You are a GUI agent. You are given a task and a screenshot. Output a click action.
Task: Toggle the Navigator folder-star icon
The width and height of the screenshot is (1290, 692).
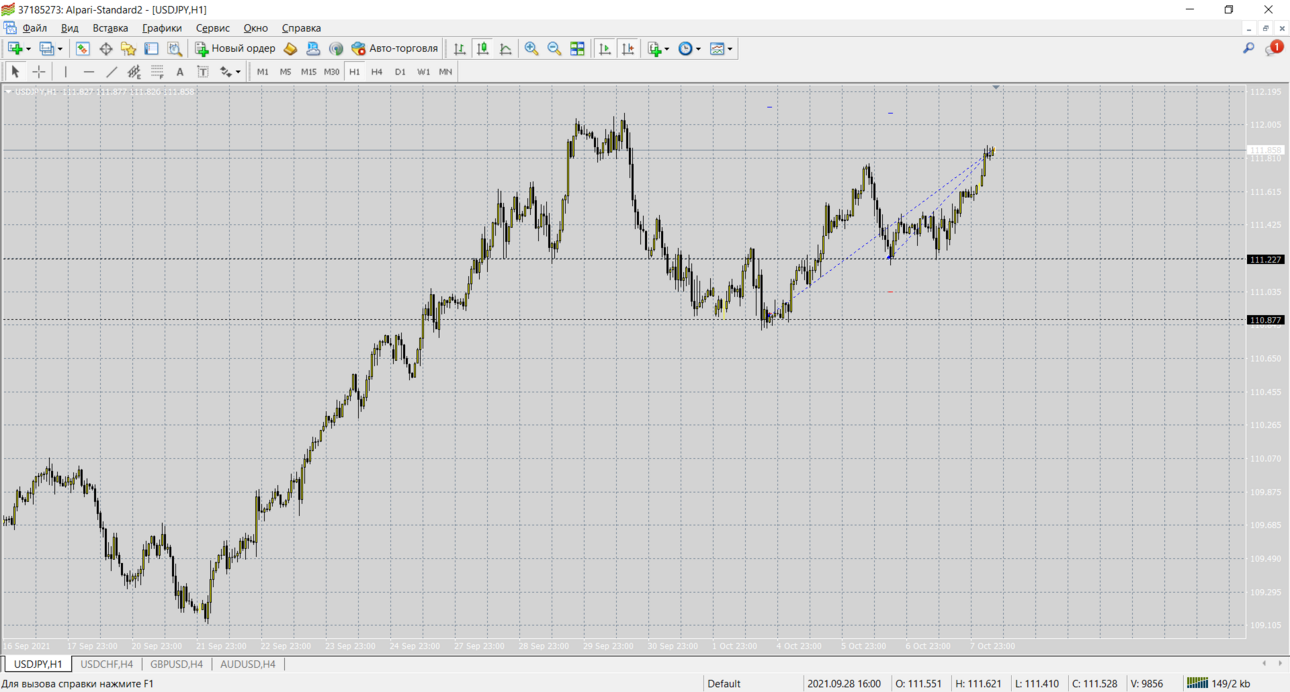[128, 48]
